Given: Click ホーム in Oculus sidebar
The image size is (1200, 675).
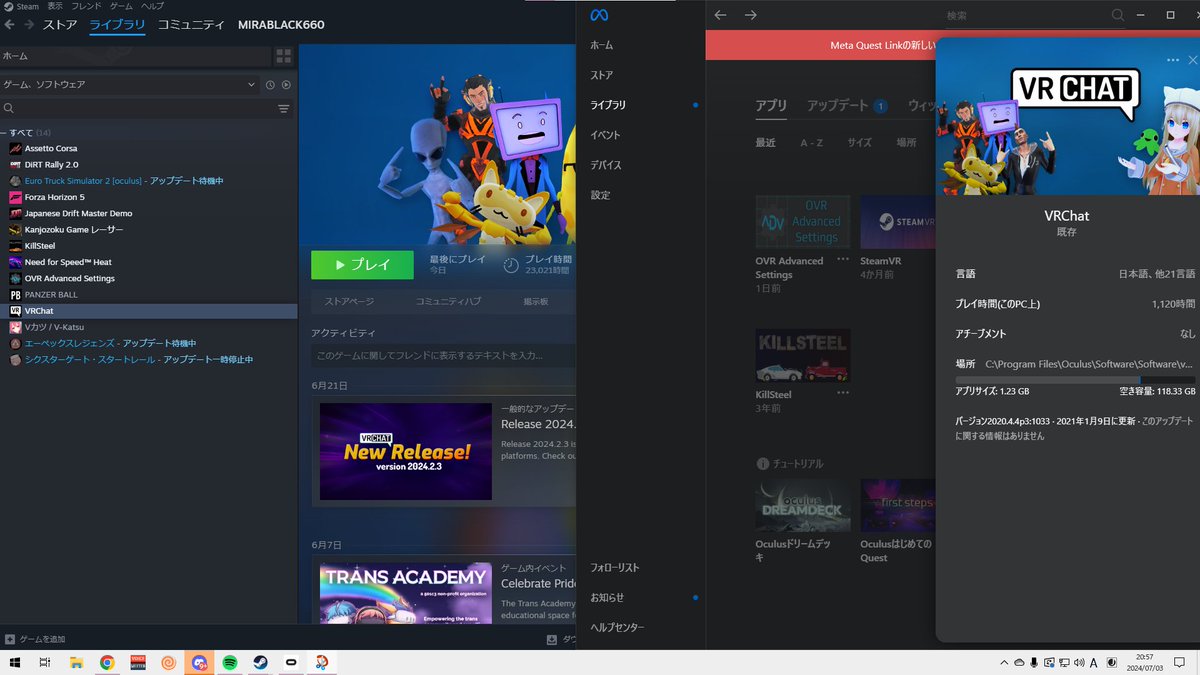Looking at the screenshot, I should [602, 45].
